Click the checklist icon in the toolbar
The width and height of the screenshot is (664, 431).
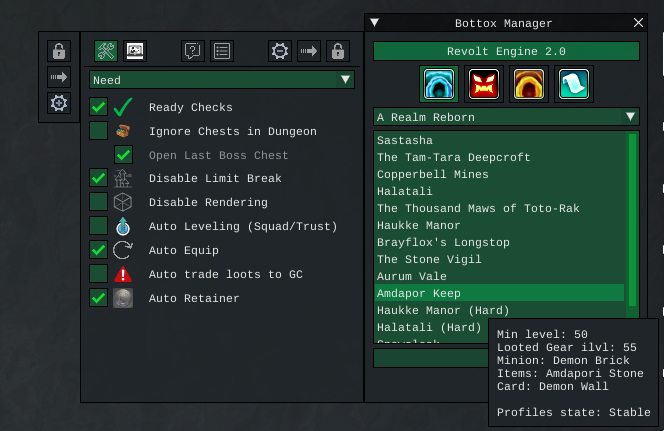pos(222,51)
